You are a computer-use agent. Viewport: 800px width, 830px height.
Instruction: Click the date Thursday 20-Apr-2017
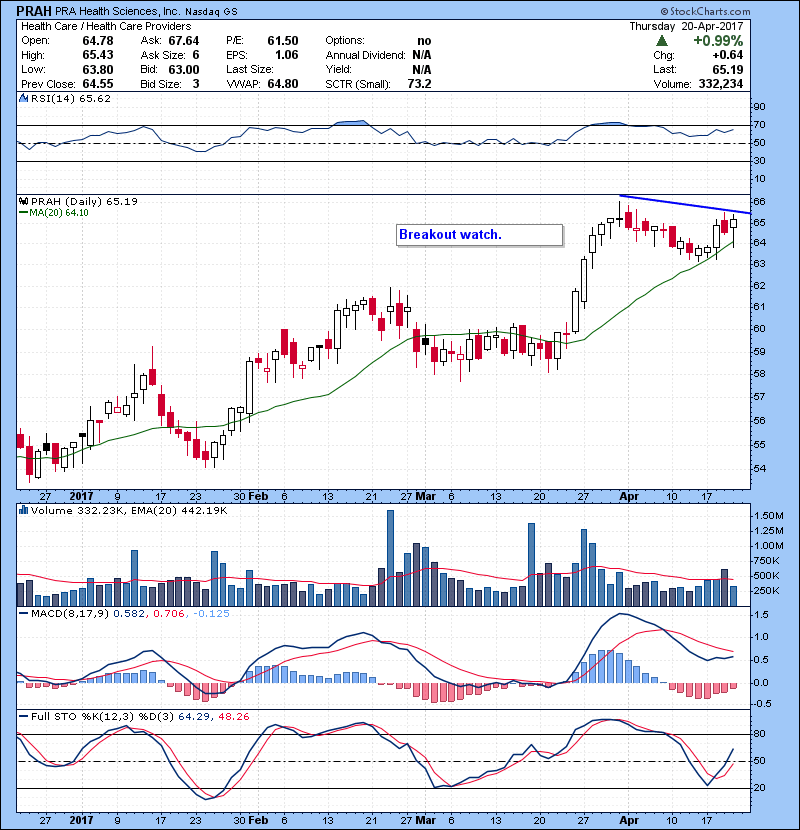(x=686, y=26)
